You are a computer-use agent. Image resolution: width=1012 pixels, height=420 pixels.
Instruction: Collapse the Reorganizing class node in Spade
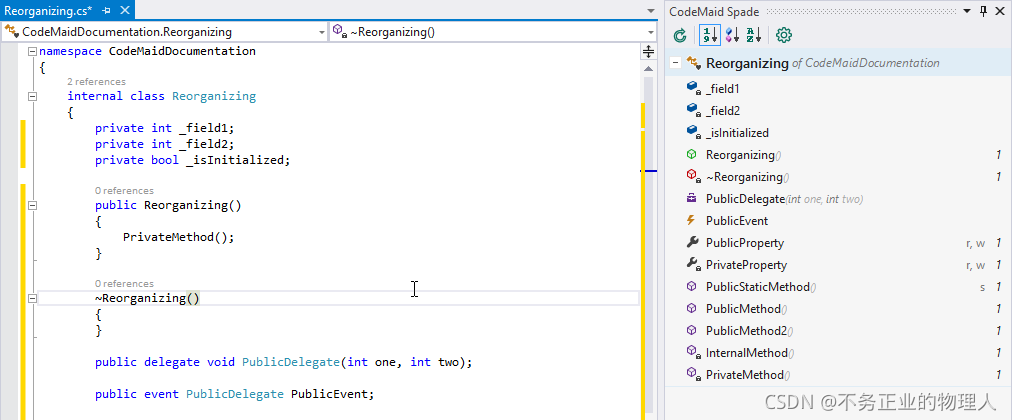(x=675, y=63)
